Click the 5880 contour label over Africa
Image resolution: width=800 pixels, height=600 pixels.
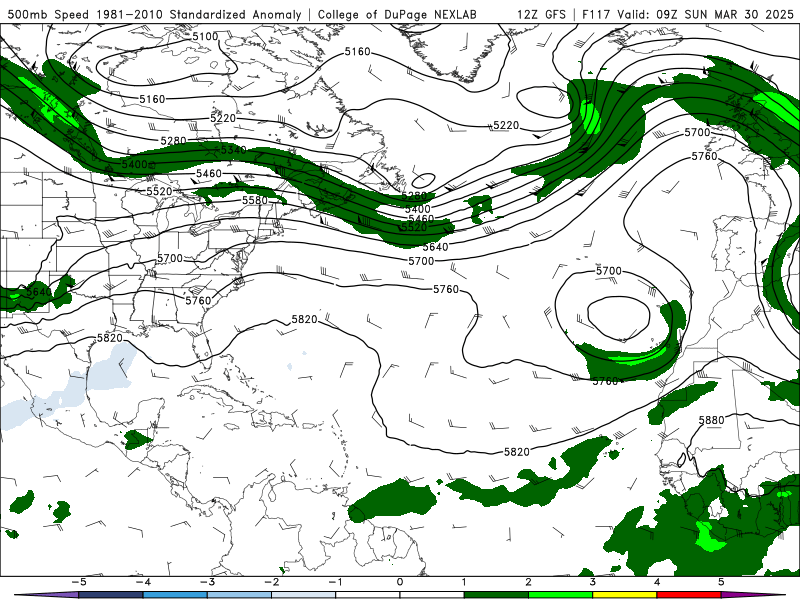[711, 420]
